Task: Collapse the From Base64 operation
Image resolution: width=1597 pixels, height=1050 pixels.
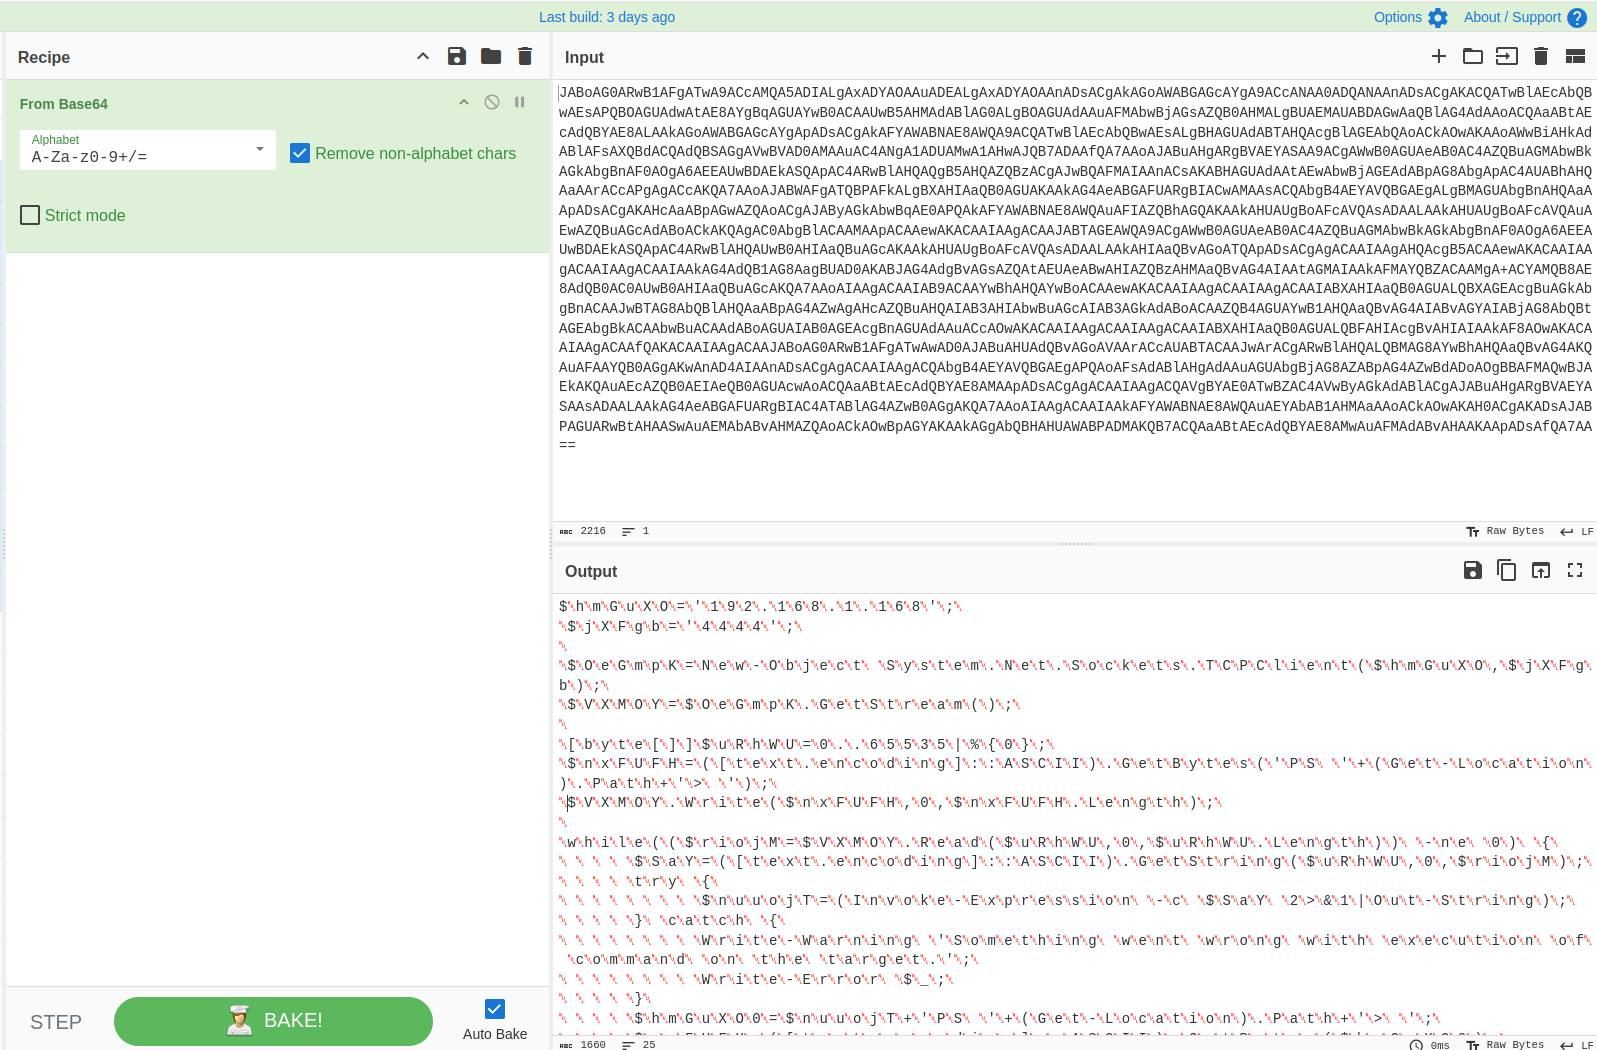Action: 464,102
